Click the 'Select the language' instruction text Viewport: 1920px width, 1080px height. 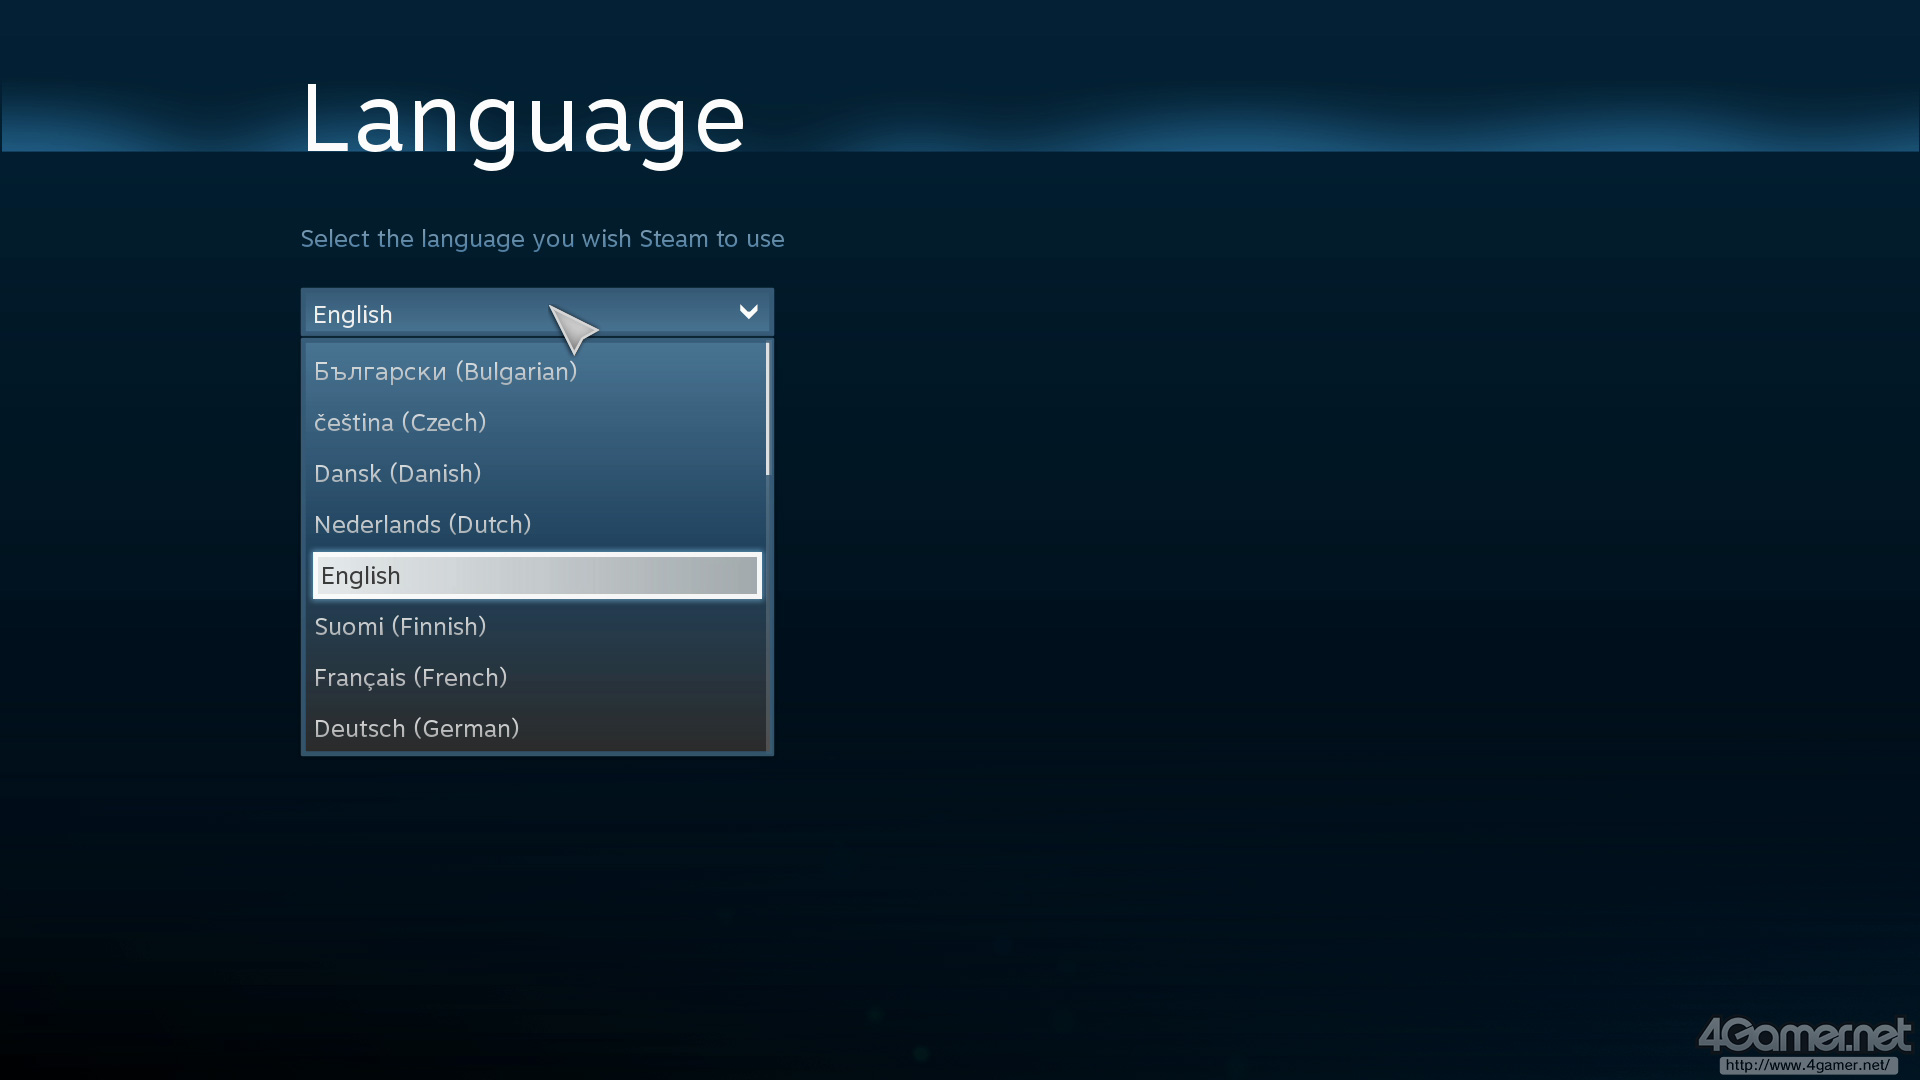point(542,239)
